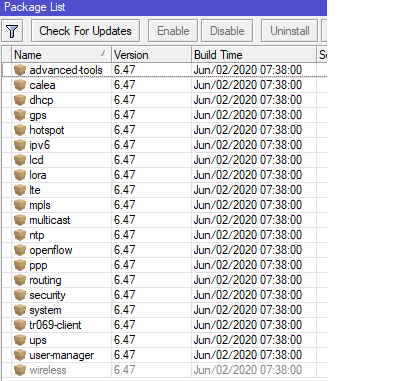Click the security package icon
396x381 pixels.
pyautogui.click(x=20, y=295)
